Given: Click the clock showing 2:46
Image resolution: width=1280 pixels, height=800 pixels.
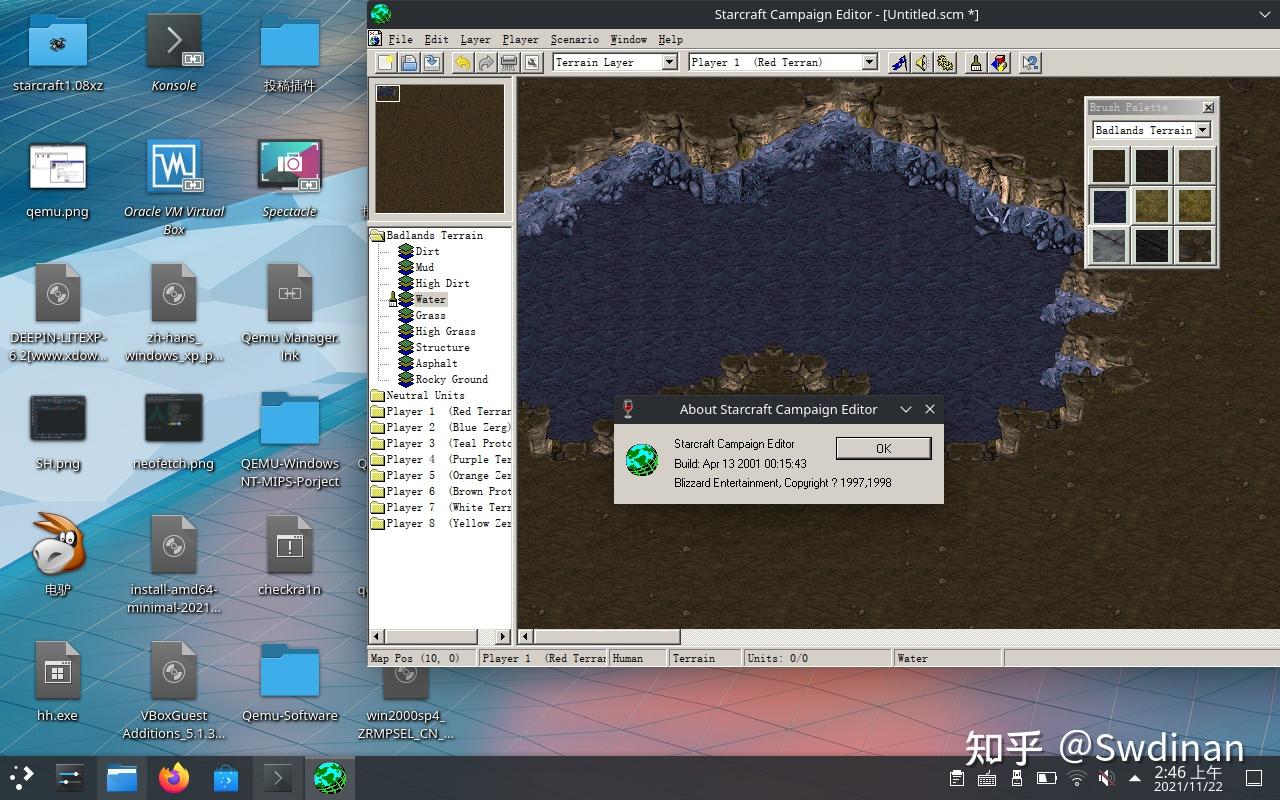Looking at the screenshot, I should point(1188,778).
